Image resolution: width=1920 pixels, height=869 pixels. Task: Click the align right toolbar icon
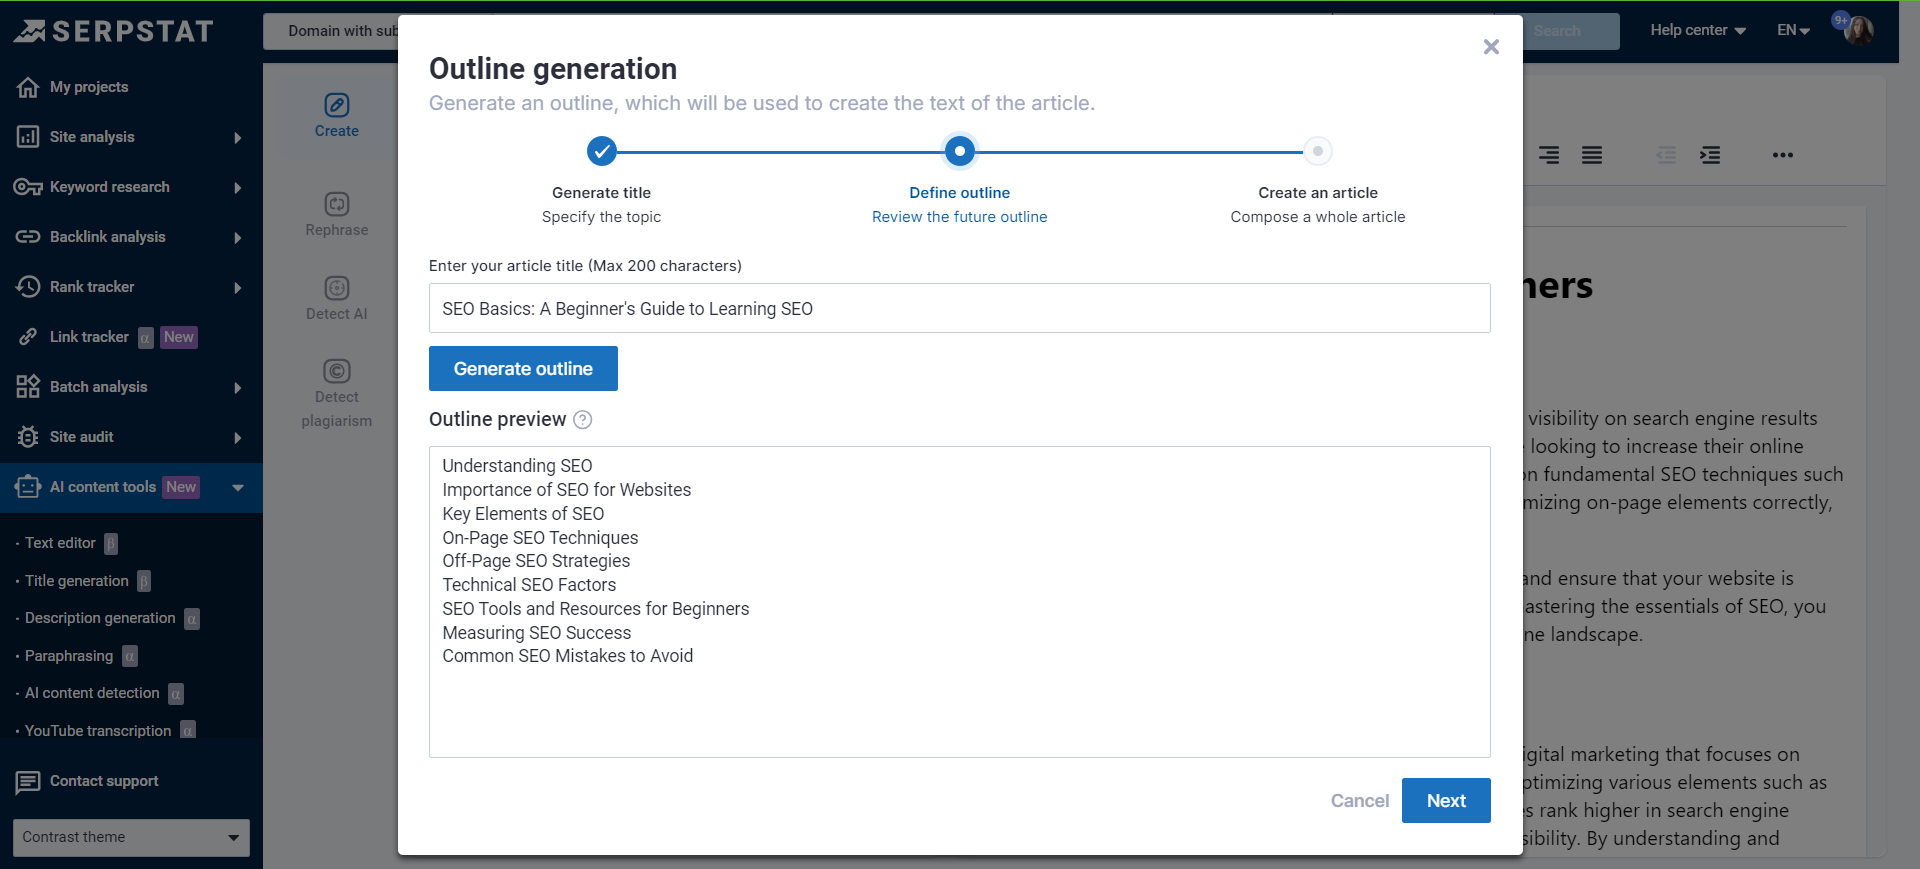[x=1549, y=155]
